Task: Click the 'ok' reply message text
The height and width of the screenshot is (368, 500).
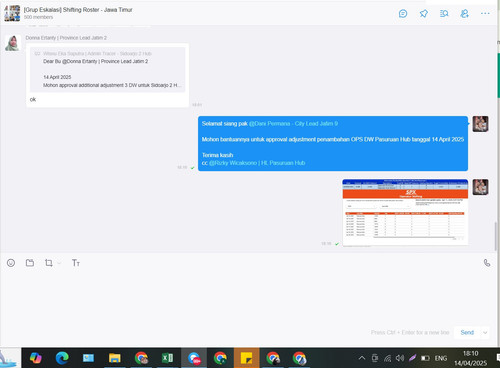Action: pyautogui.click(x=33, y=99)
